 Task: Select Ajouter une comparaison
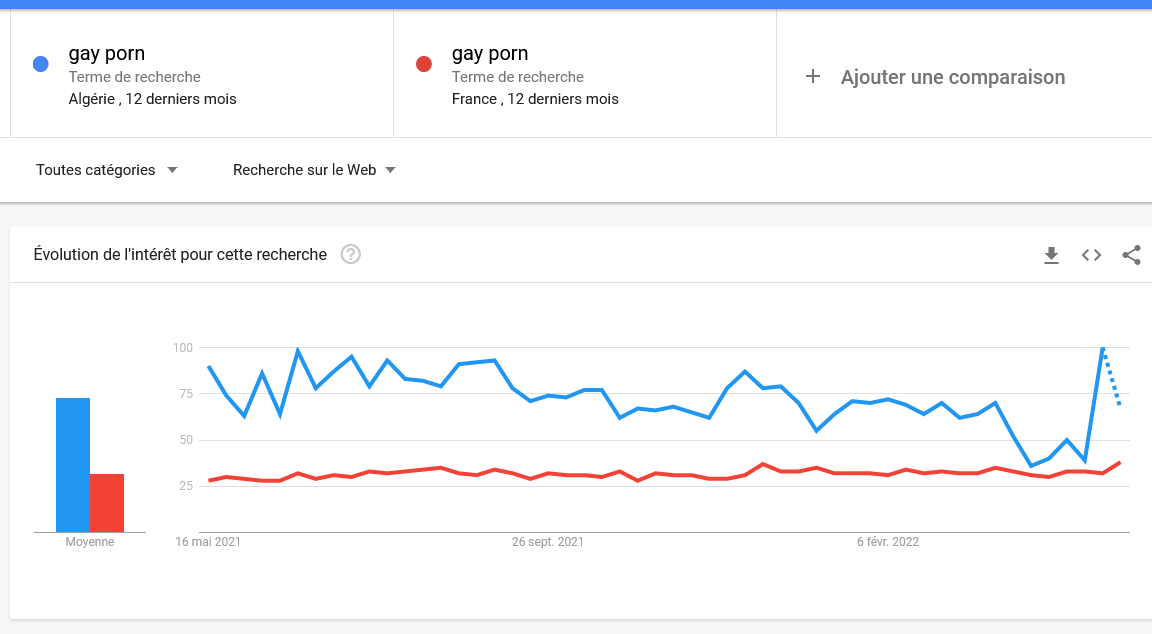point(952,77)
